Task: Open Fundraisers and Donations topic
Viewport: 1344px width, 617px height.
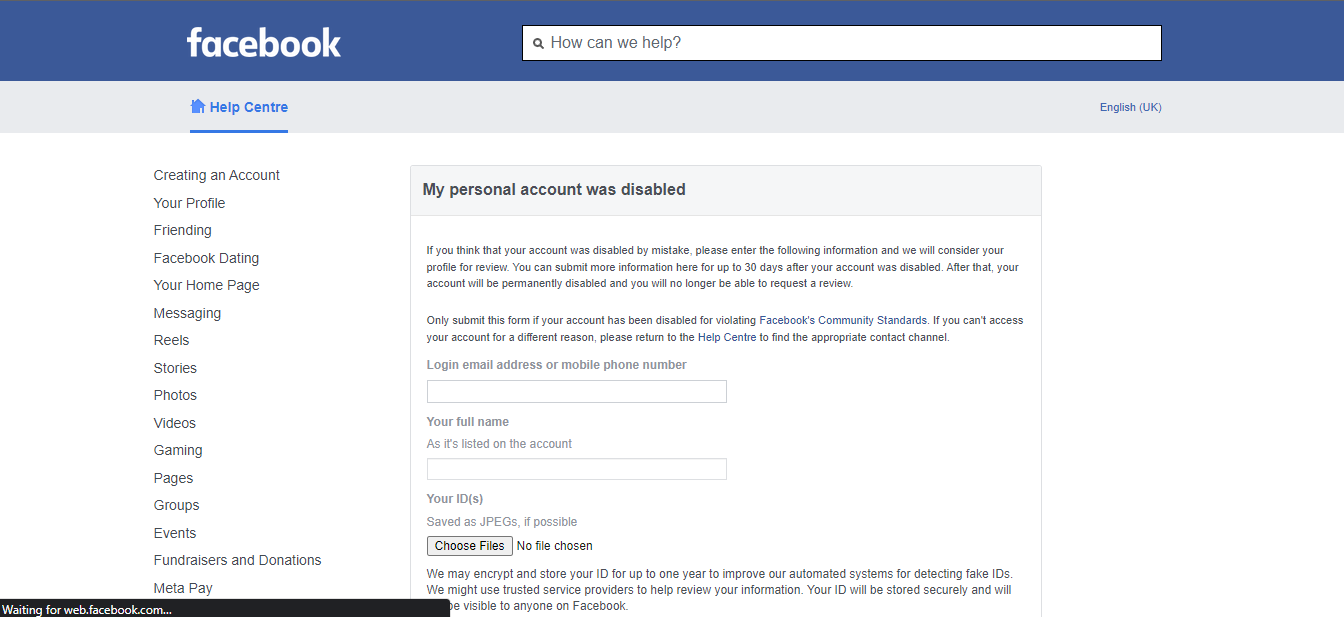Action: coord(237,560)
